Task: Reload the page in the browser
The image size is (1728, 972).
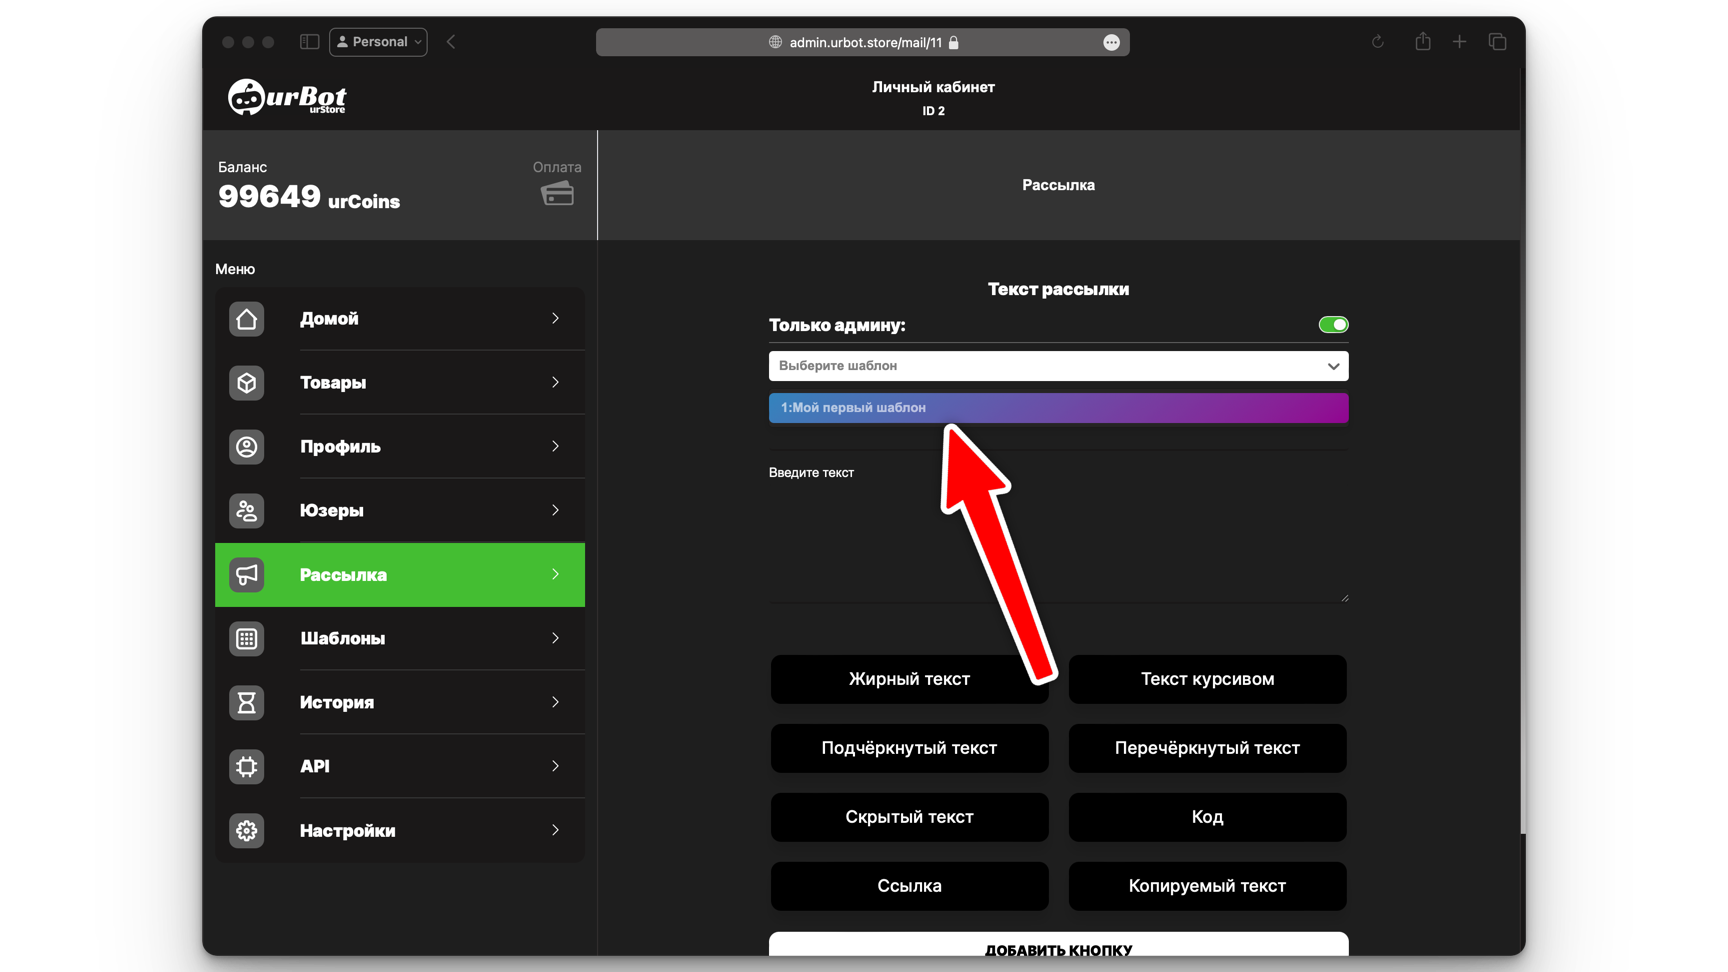Action: (1378, 42)
